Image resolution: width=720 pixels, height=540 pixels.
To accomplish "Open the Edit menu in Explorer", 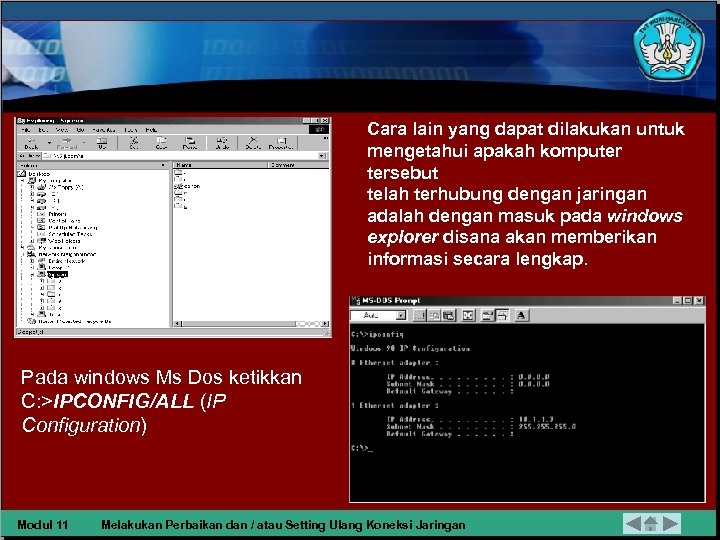I will (43, 130).
